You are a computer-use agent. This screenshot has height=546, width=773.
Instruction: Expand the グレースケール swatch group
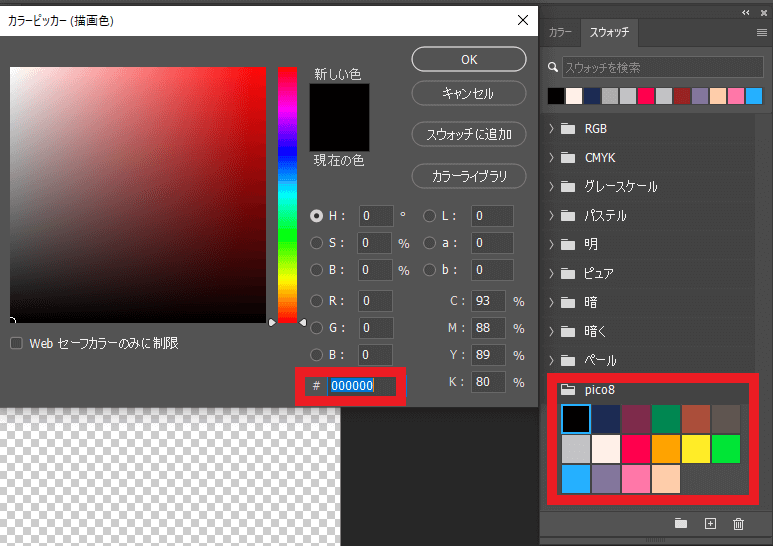tap(552, 187)
